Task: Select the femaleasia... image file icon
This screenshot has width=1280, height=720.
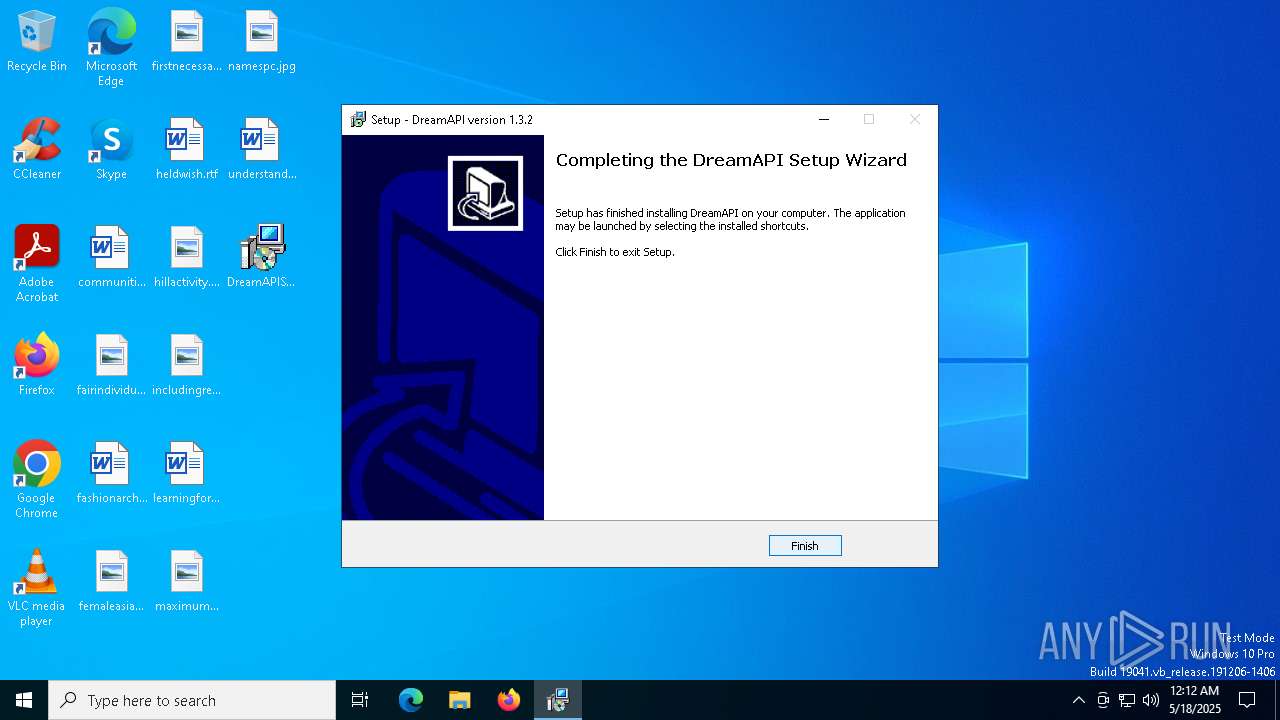Action: tap(111, 582)
